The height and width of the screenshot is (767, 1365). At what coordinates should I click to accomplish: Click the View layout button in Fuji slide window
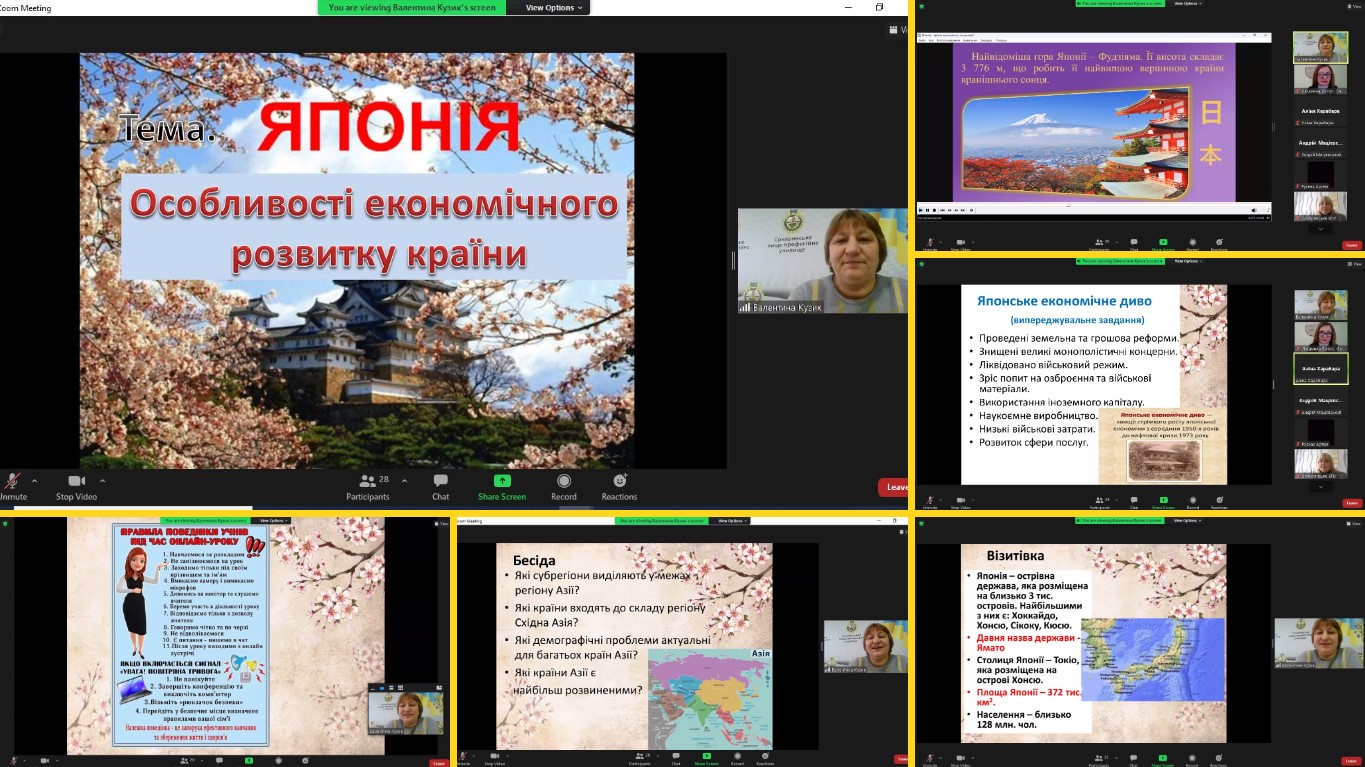1354,6
